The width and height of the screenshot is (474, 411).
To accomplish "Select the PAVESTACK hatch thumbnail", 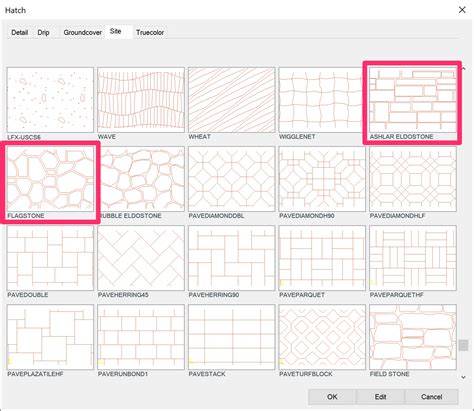I will click(232, 337).
